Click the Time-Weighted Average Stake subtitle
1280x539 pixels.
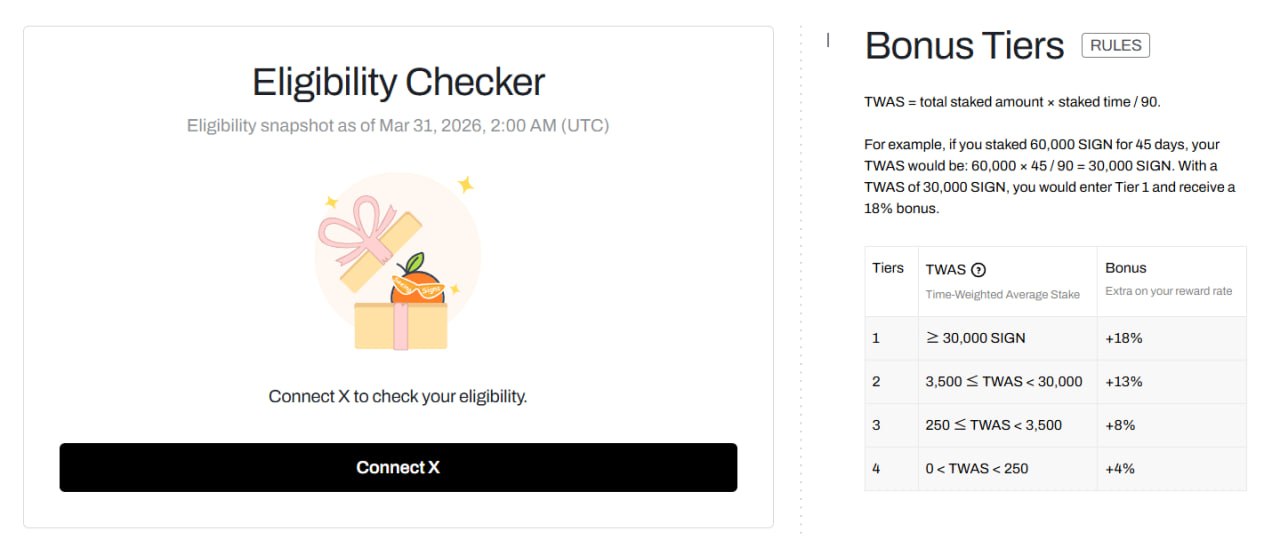[1002, 294]
